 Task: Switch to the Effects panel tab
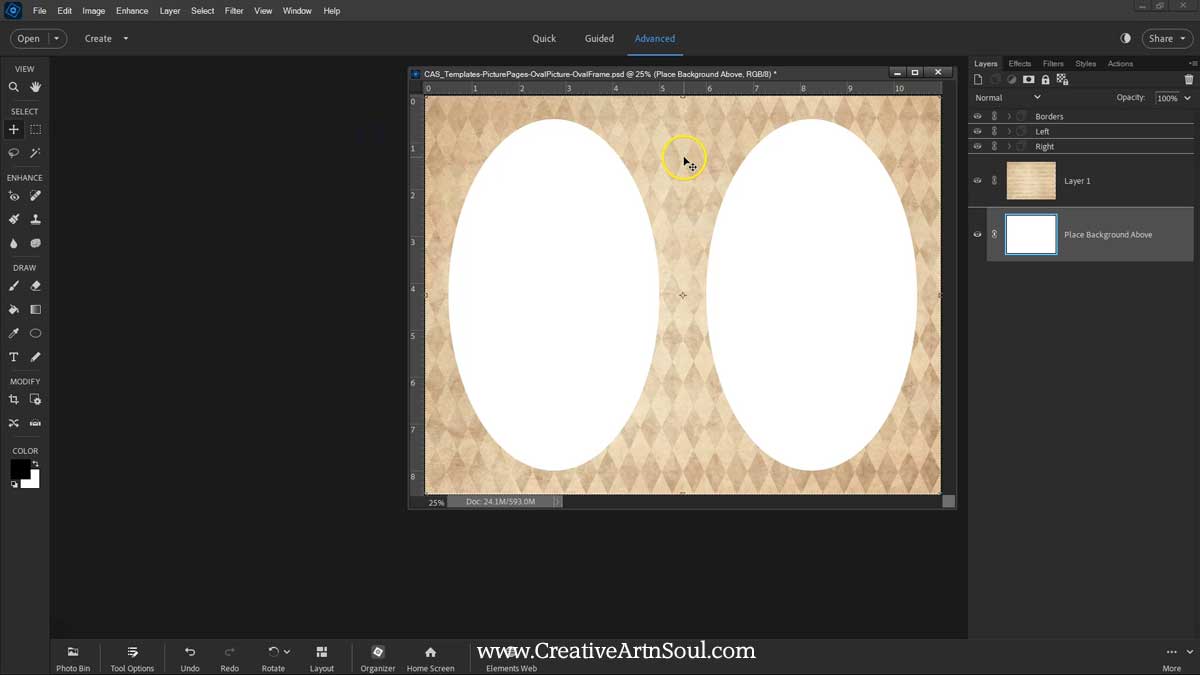[1020, 64]
